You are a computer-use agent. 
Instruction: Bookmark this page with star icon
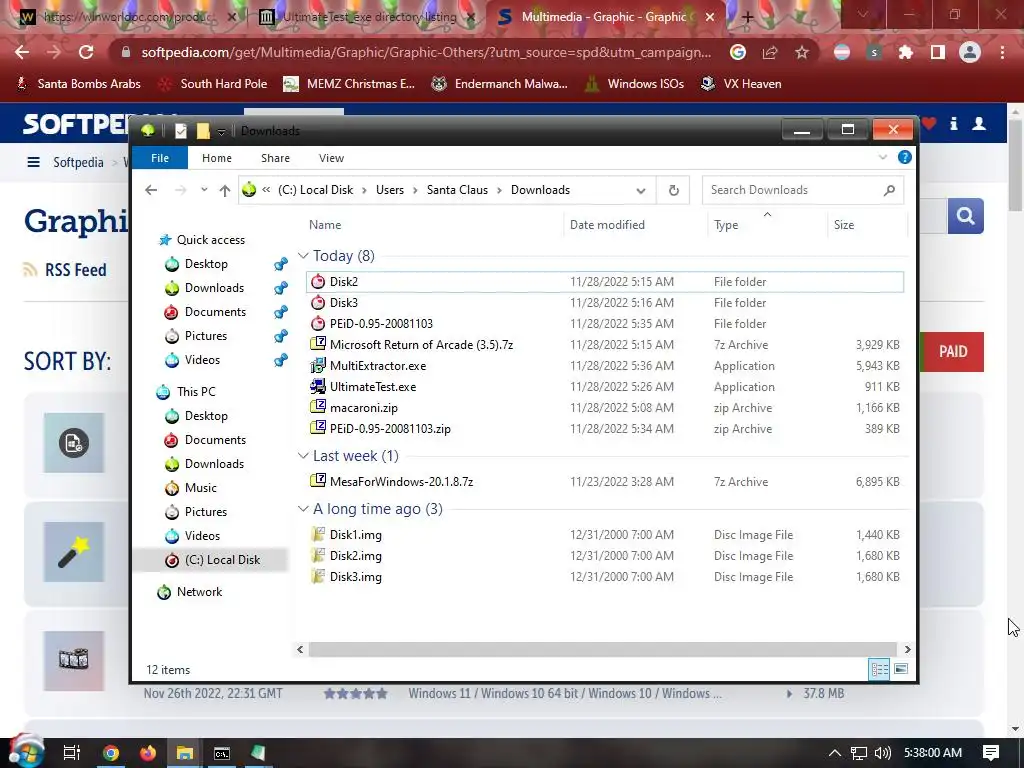[802, 52]
